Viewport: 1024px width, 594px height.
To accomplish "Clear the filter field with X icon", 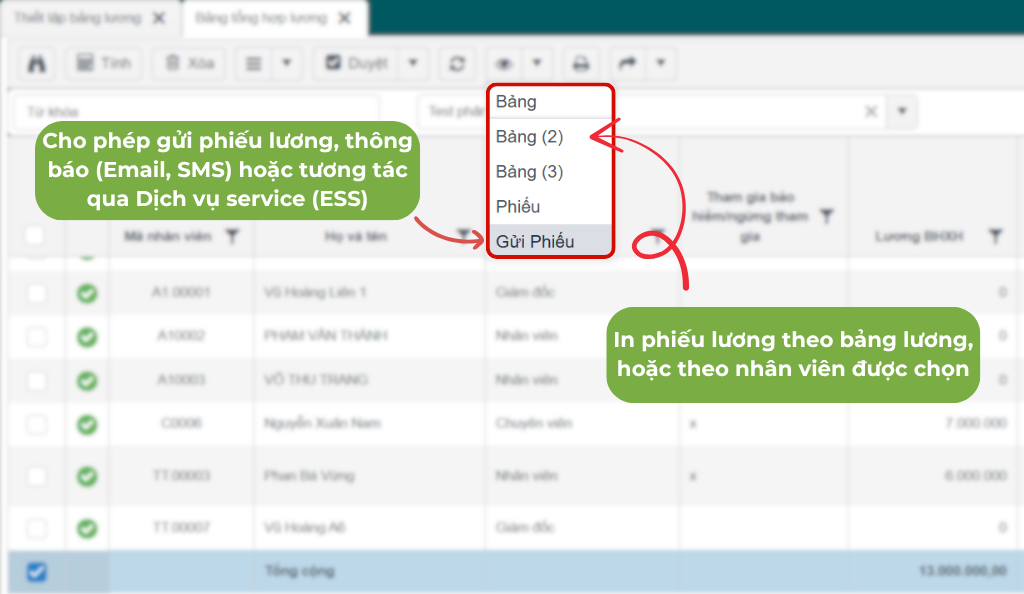I will [871, 111].
